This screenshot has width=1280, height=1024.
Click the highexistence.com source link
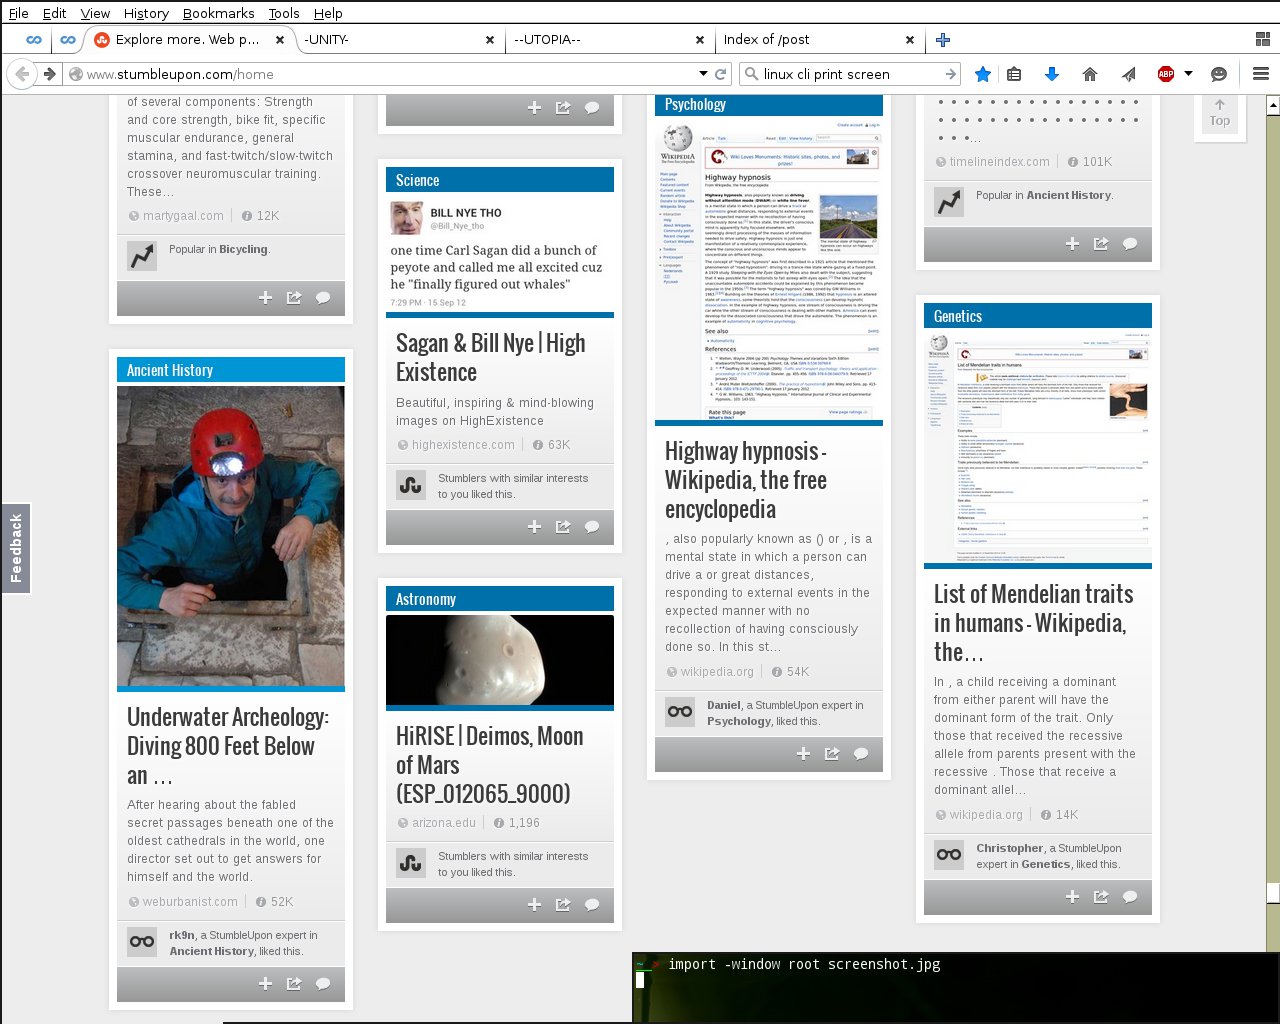(x=463, y=445)
